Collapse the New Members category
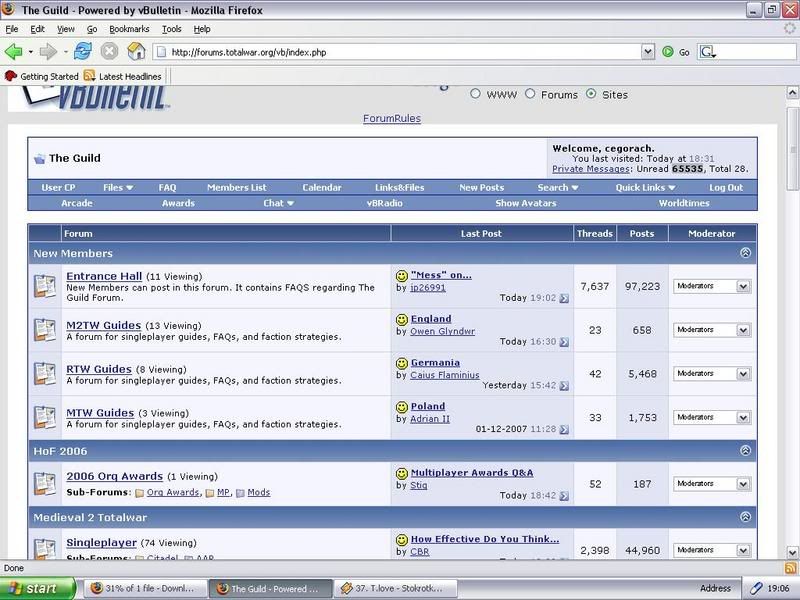Viewport: 800px width, 600px height. point(745,253)
